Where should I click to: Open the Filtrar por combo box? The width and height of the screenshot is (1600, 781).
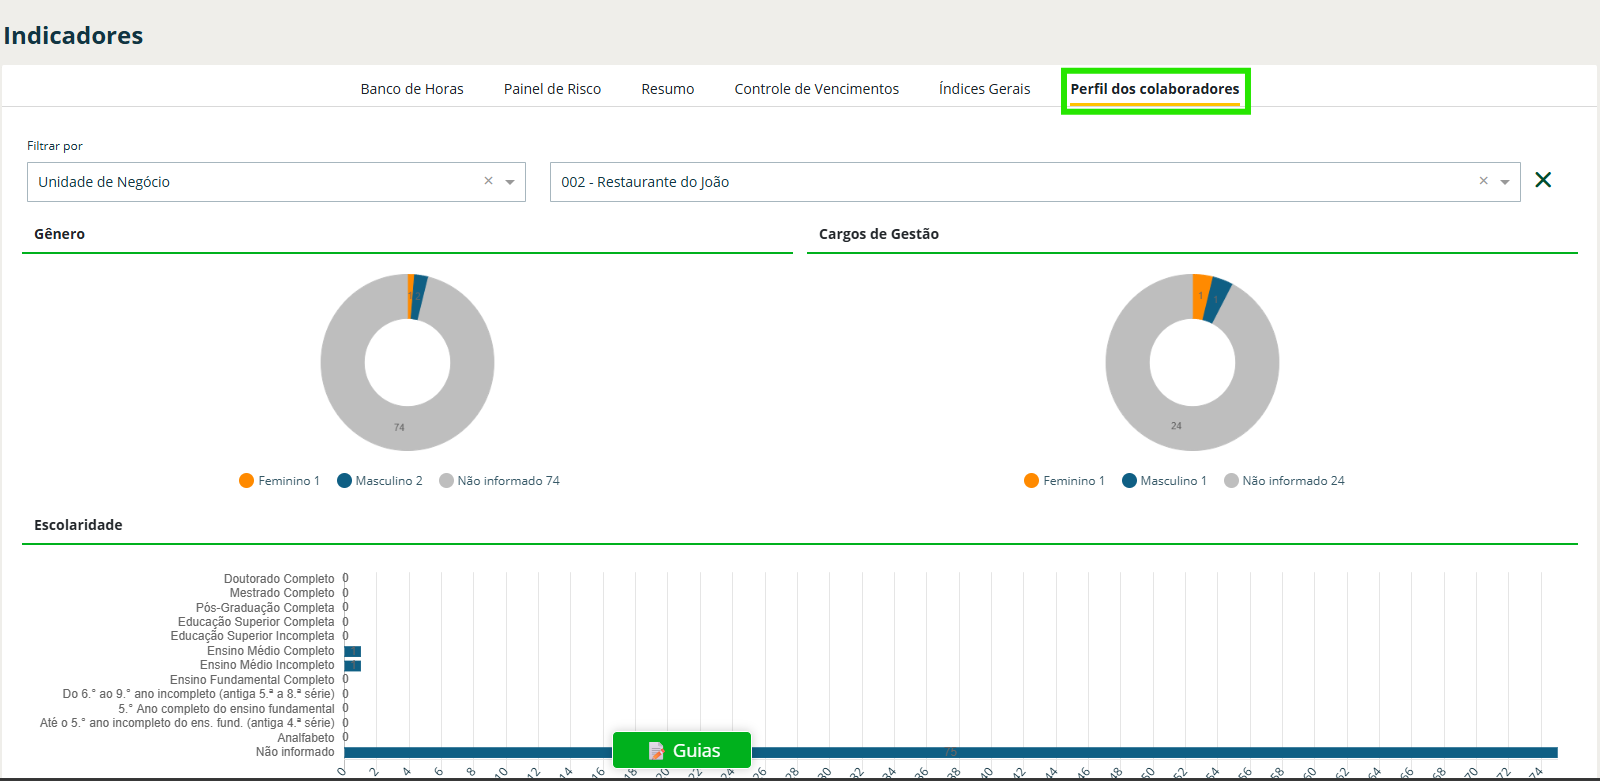(x=255, y=182)
